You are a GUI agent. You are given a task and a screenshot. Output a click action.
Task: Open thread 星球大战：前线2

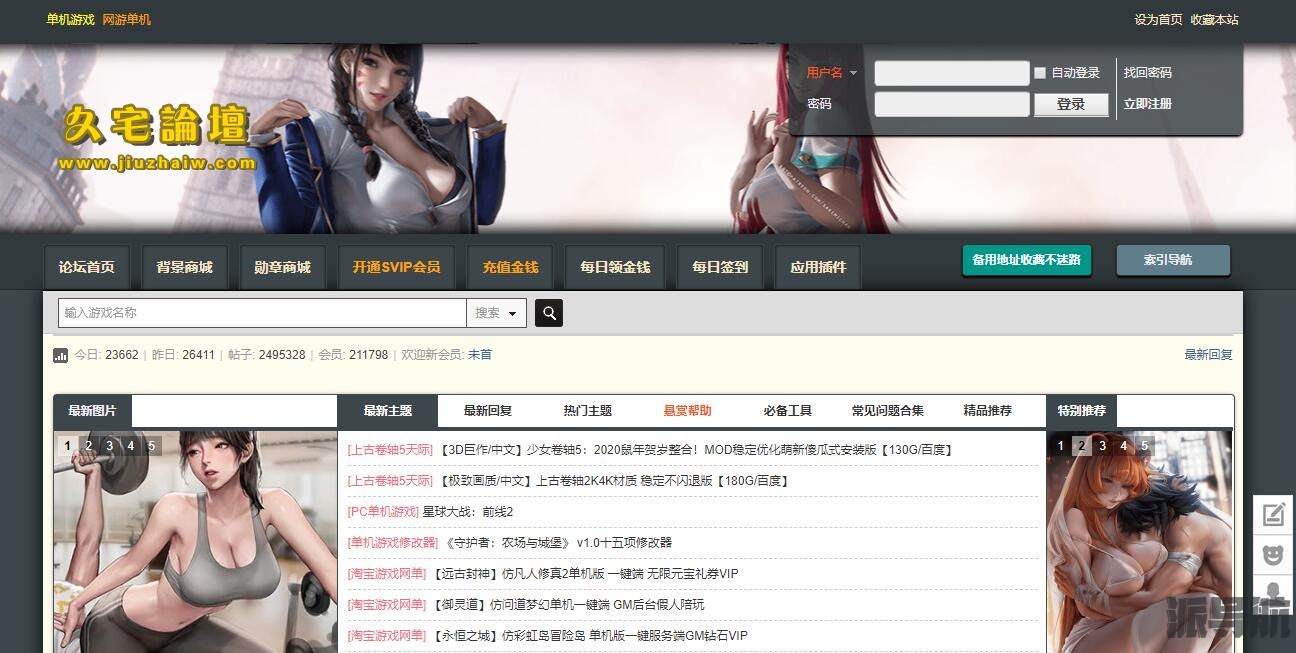(468, 512)
